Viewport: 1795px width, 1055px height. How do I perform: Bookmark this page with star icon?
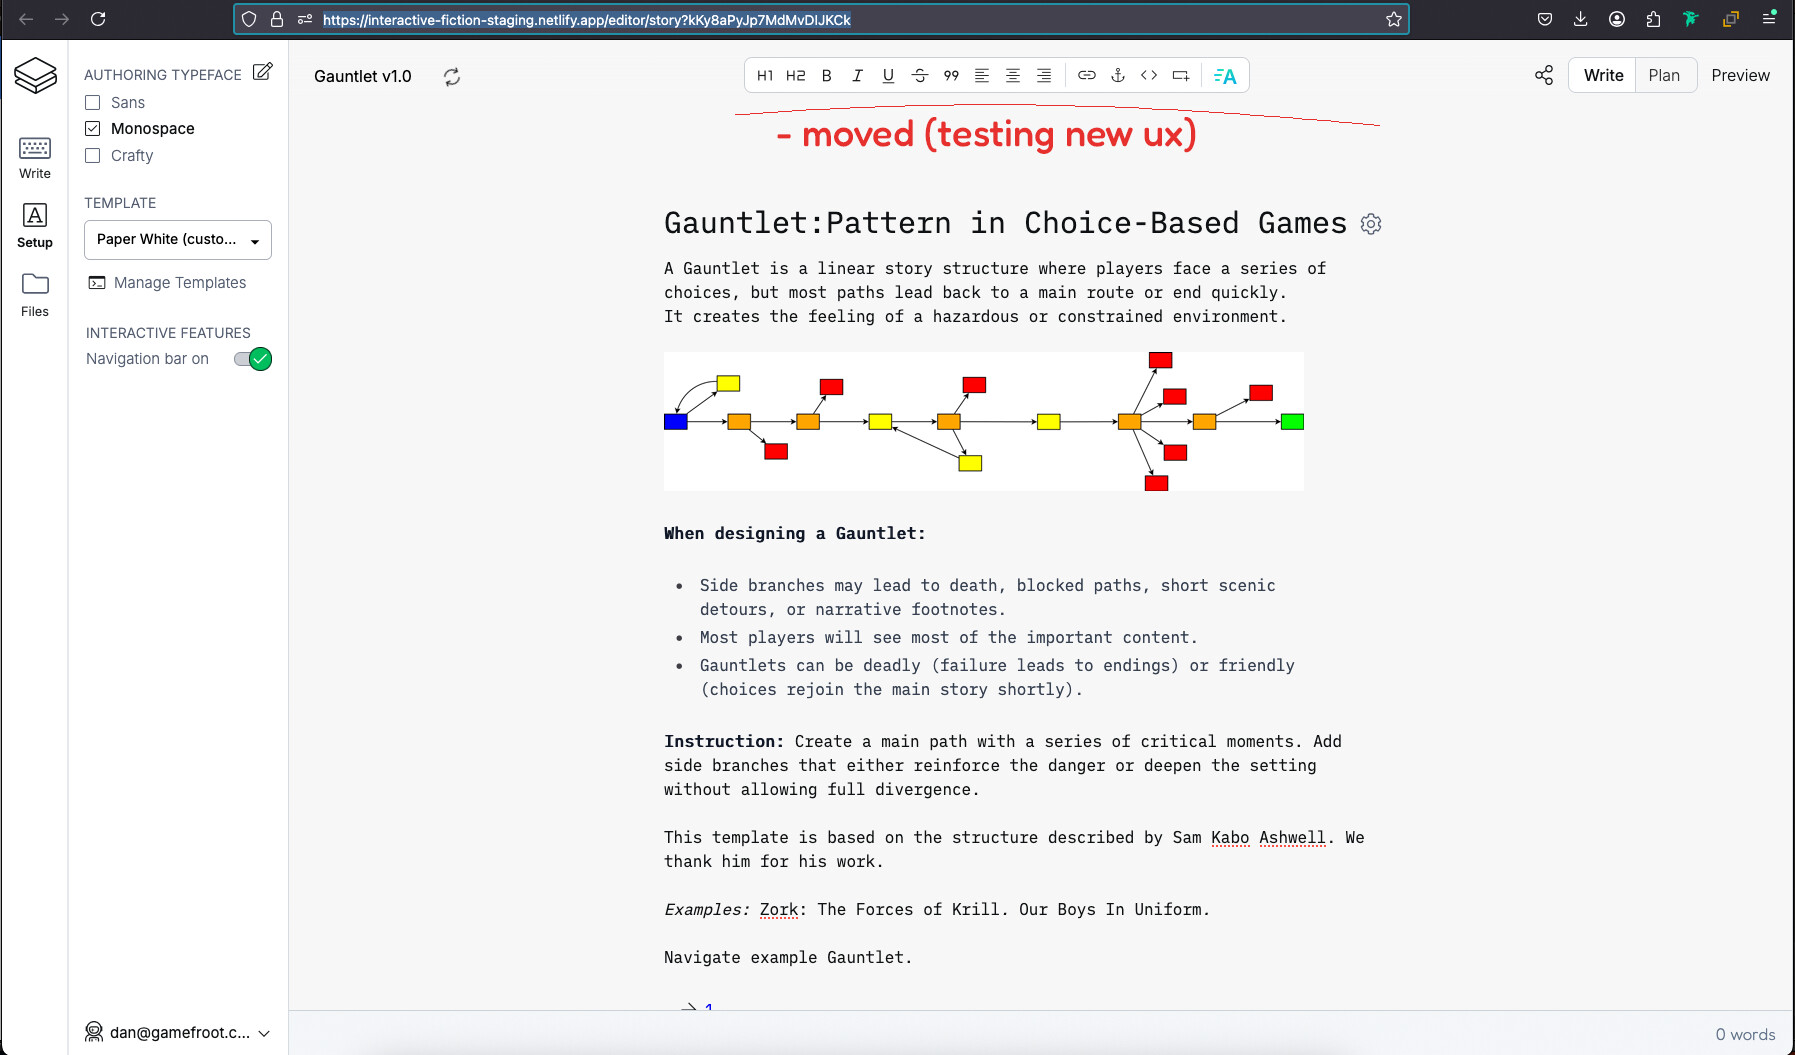coord(1393,19)
